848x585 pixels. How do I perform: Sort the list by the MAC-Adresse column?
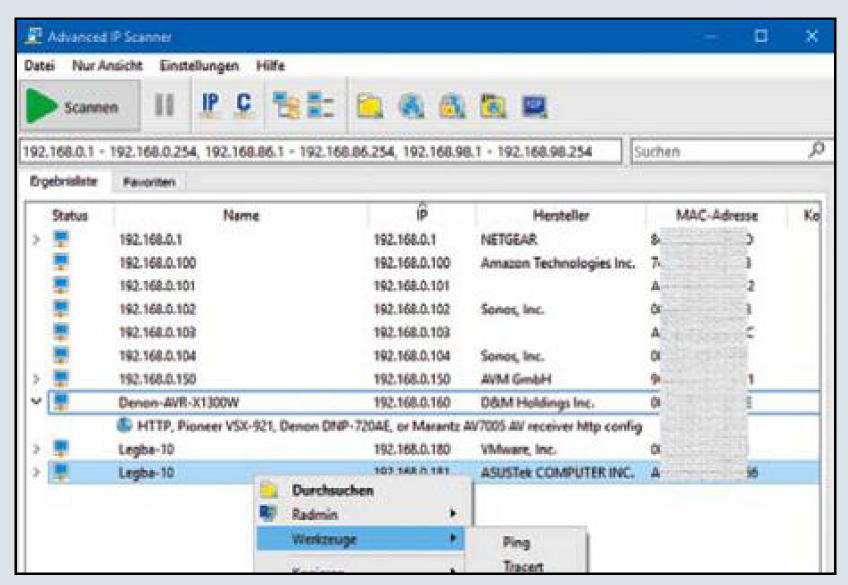coord(717,216)
